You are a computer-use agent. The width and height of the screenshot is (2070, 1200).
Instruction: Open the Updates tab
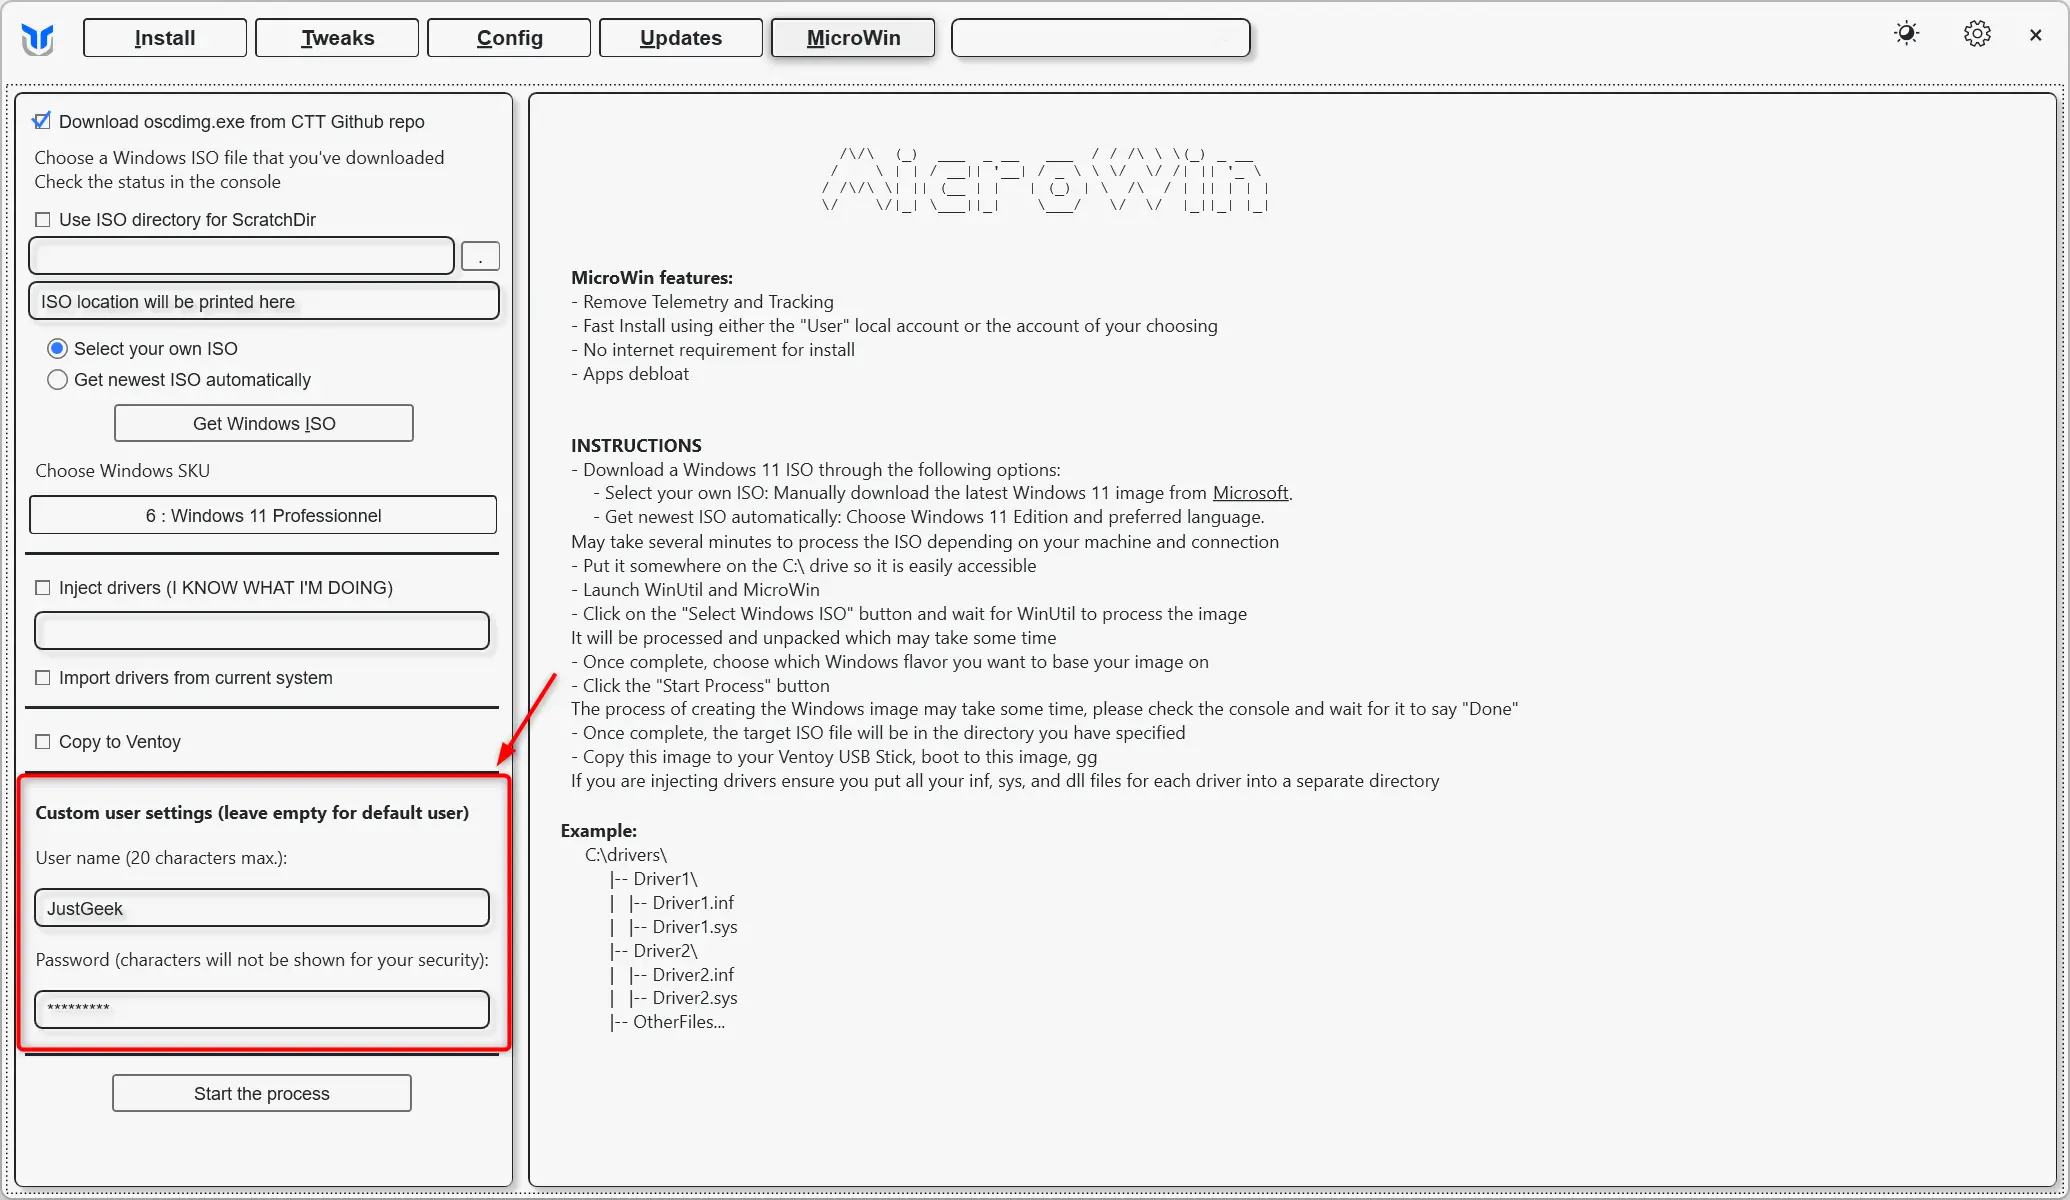coord(681,37)
